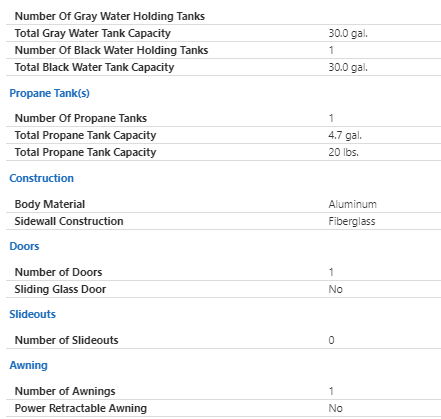
Task: Click the Number Of Gray Water Holding Tanks row
Action: point(223,16)
